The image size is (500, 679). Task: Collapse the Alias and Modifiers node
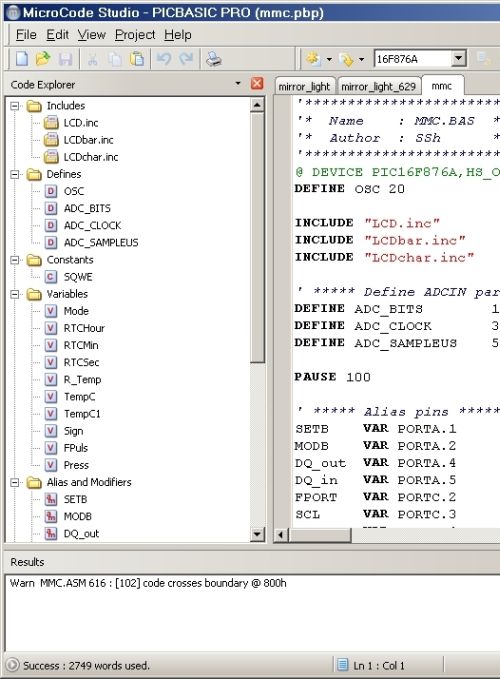(x=15, y=482)
